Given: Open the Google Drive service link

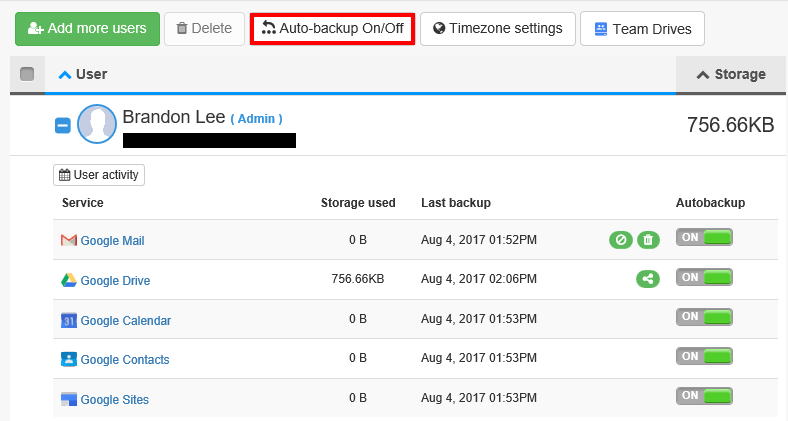Looking at the screenshot, I should (x=115, y=281).
